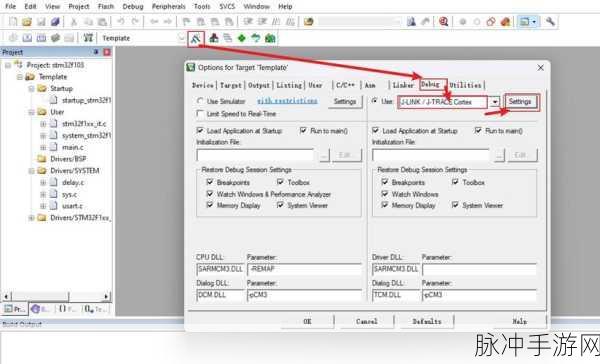
Task: Open the Flash menu
Action: pyautogui.click(x=106, y=7)
